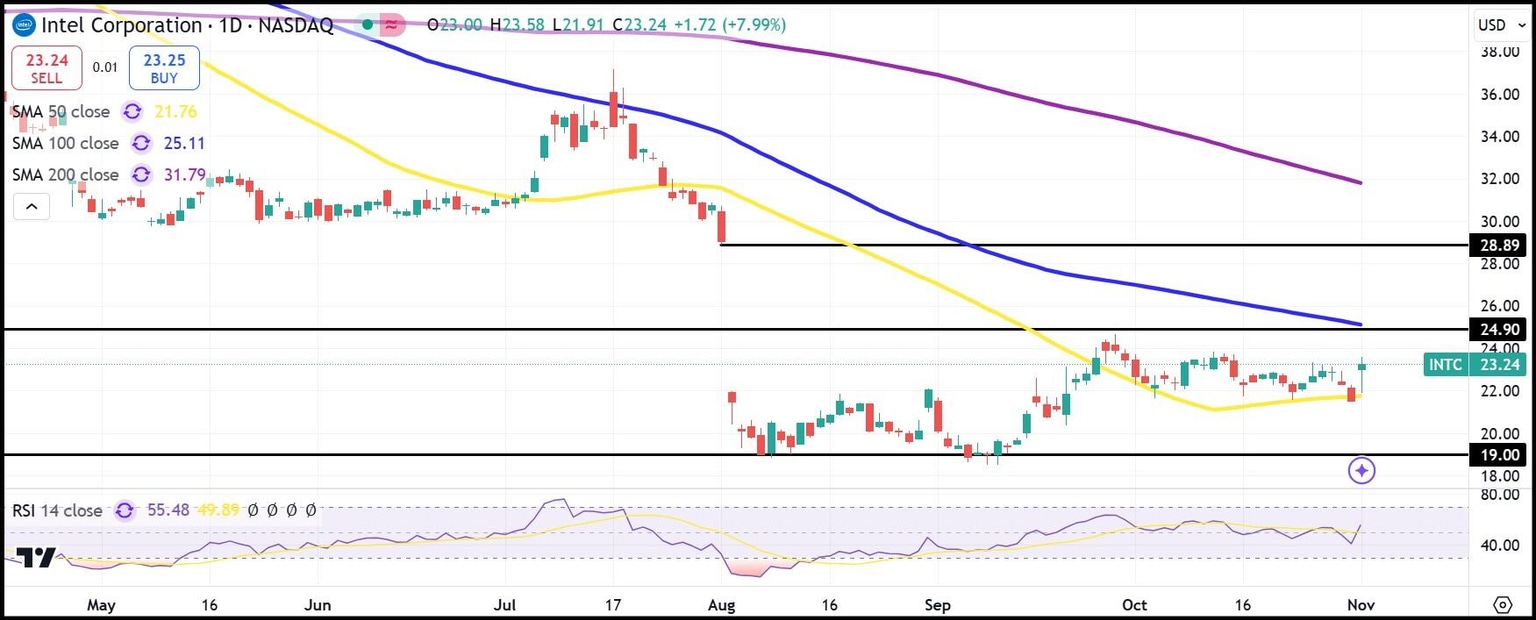Click the pink approximate-data indicator icon
This screenshot has width=1536, height=620.
coord(391,25)
